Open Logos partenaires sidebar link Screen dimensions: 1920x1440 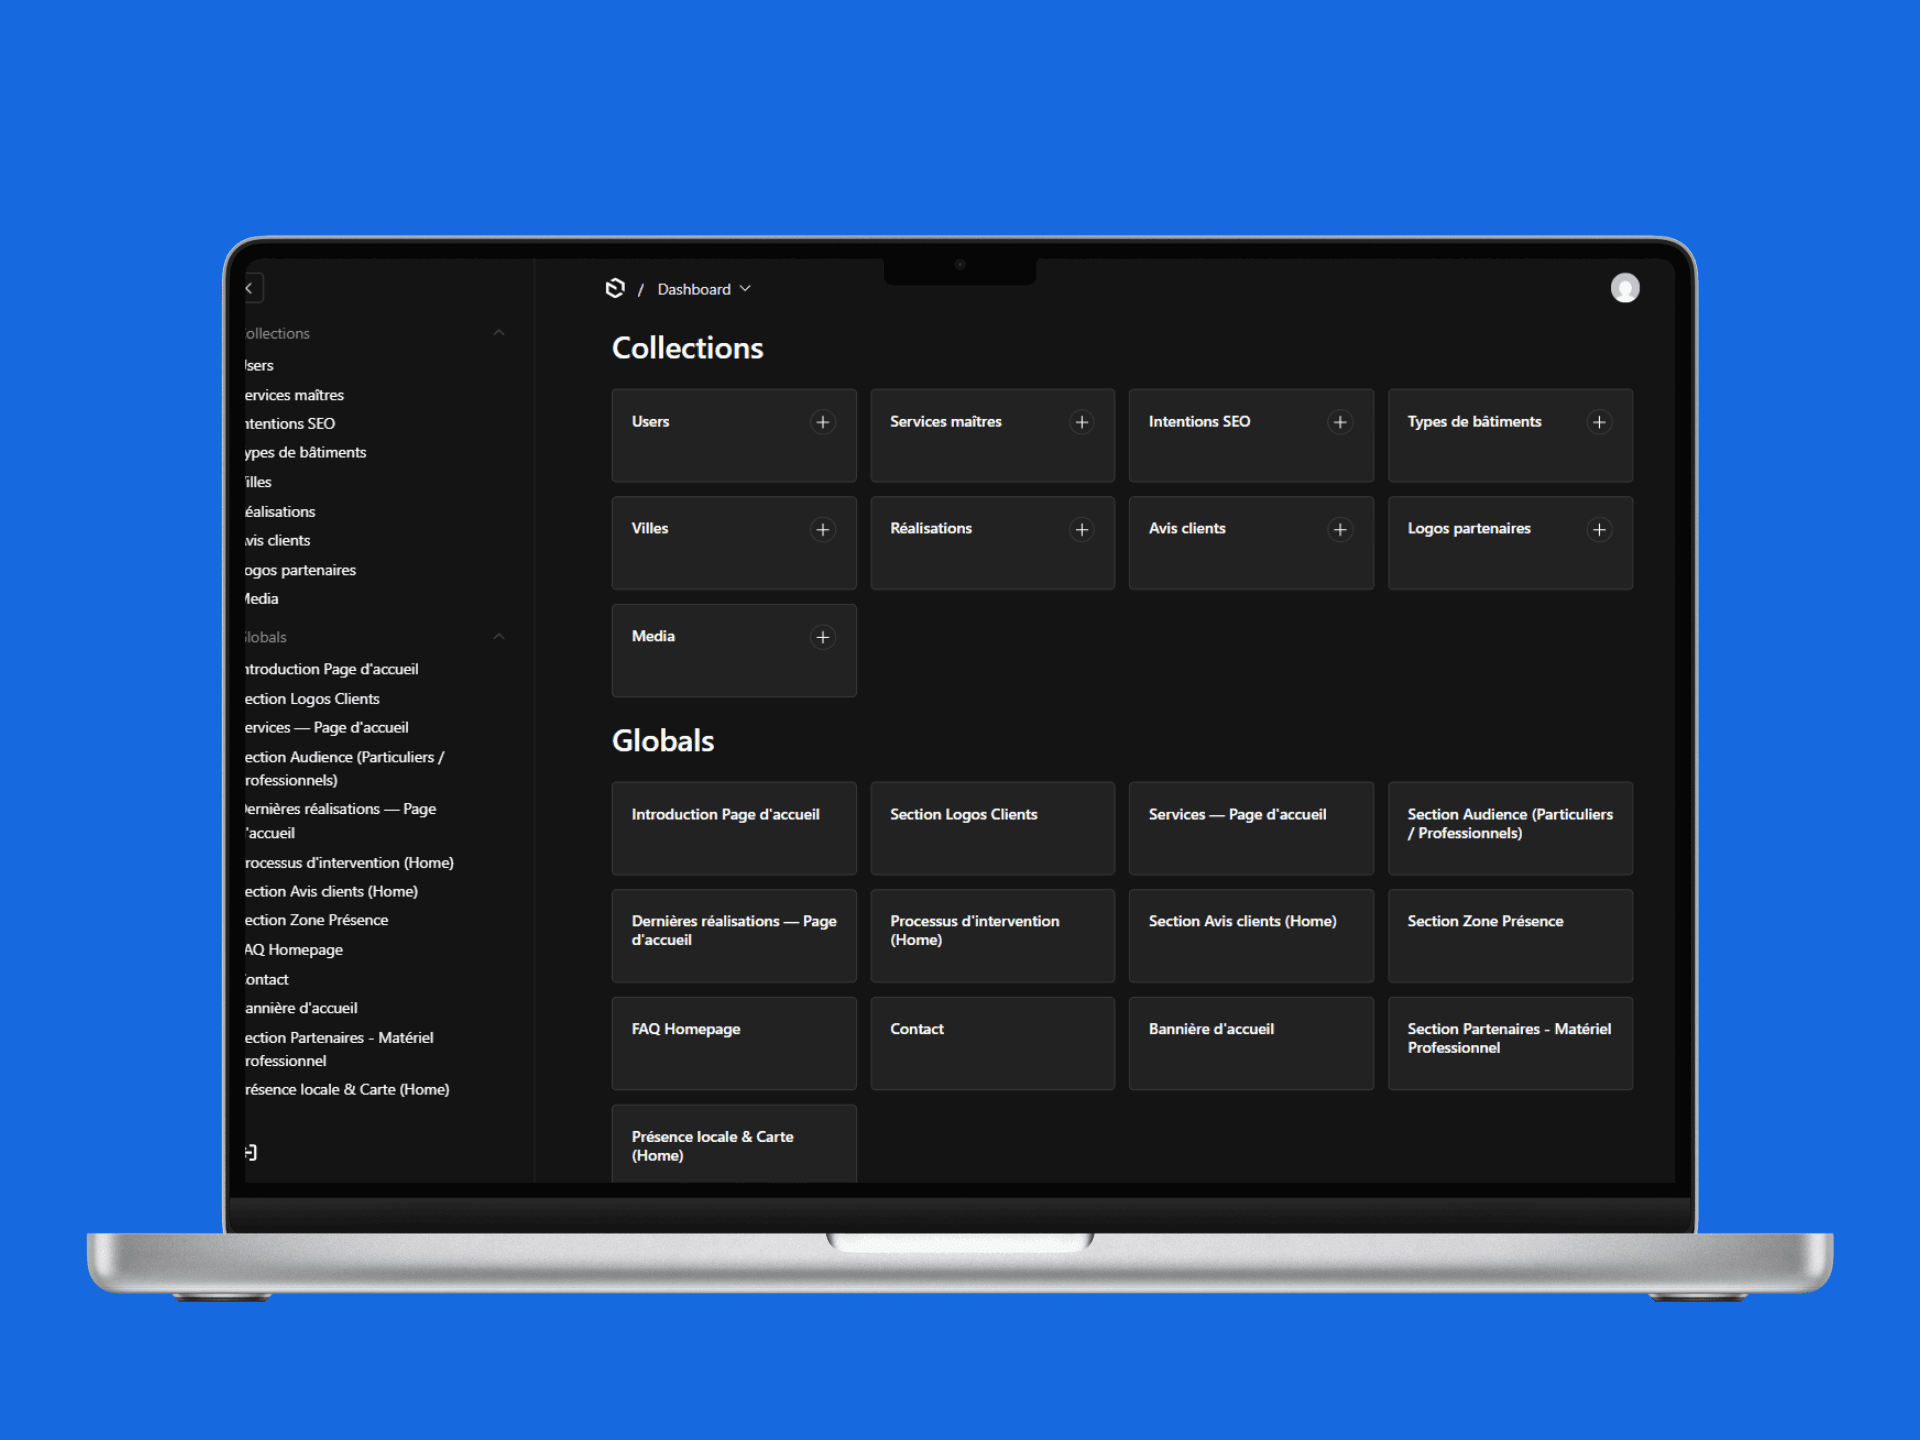click(x=300, y=570)
